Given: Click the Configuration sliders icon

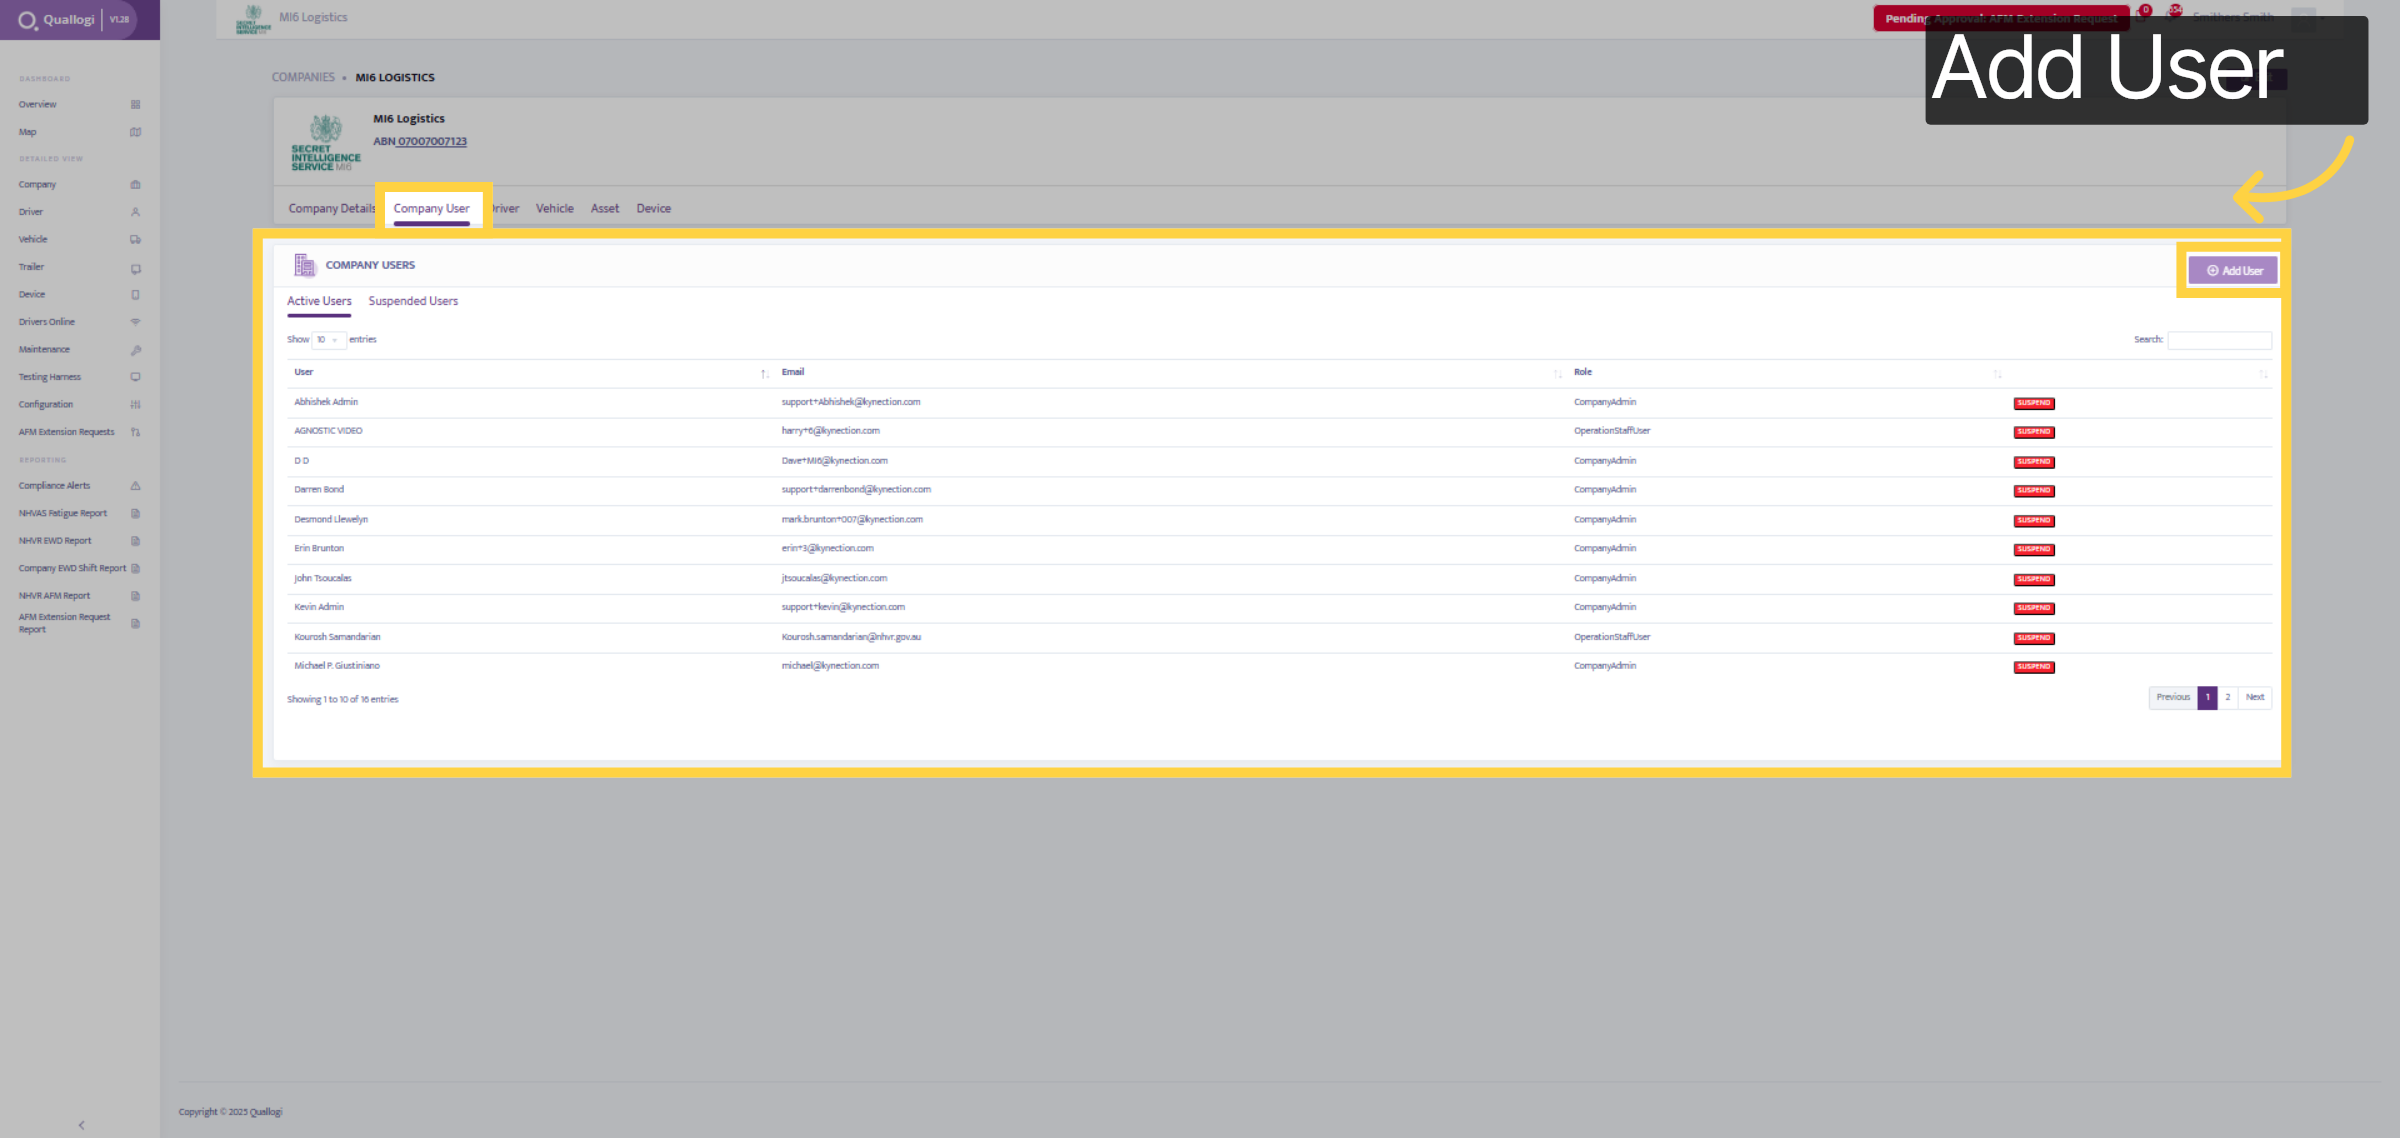Looking at the screenshot, I should [x=135, y=405].
